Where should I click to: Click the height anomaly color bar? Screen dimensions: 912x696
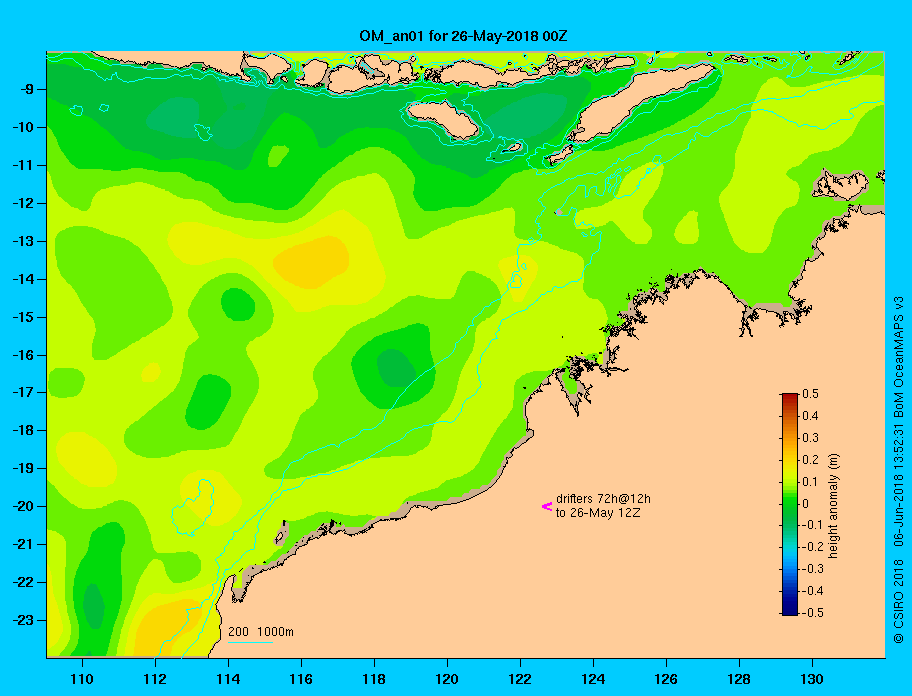790,504
